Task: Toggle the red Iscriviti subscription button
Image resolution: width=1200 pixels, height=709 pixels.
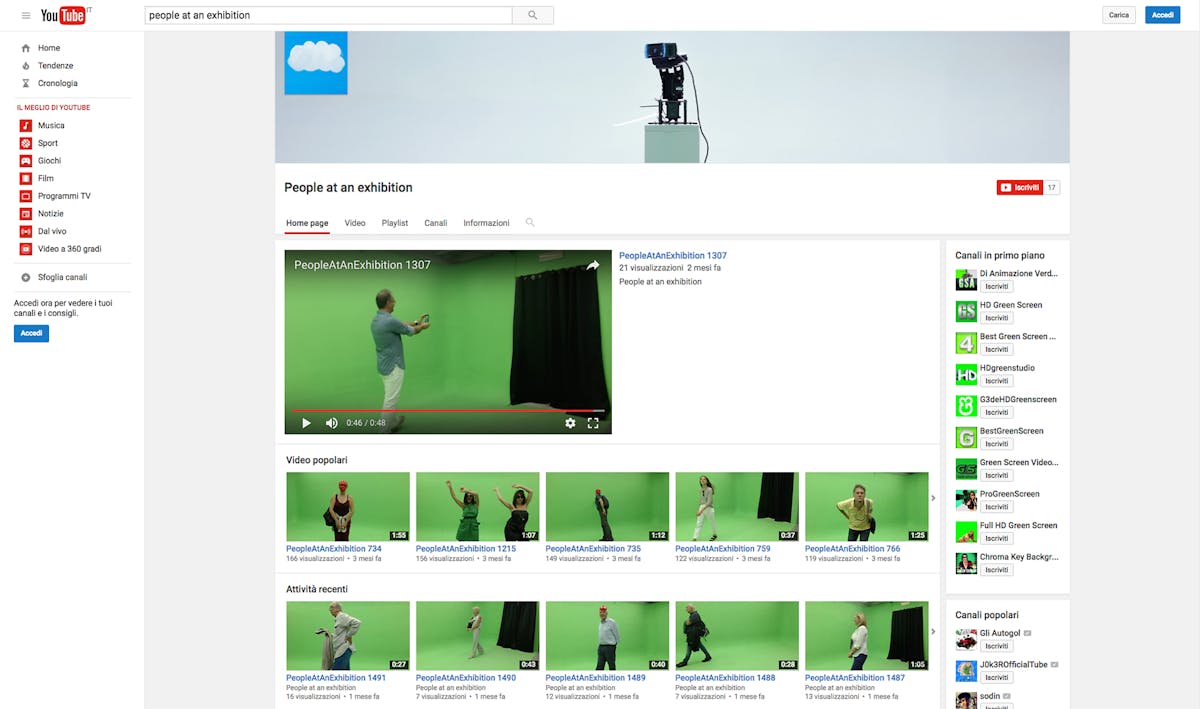Action: click(1019, 187)
